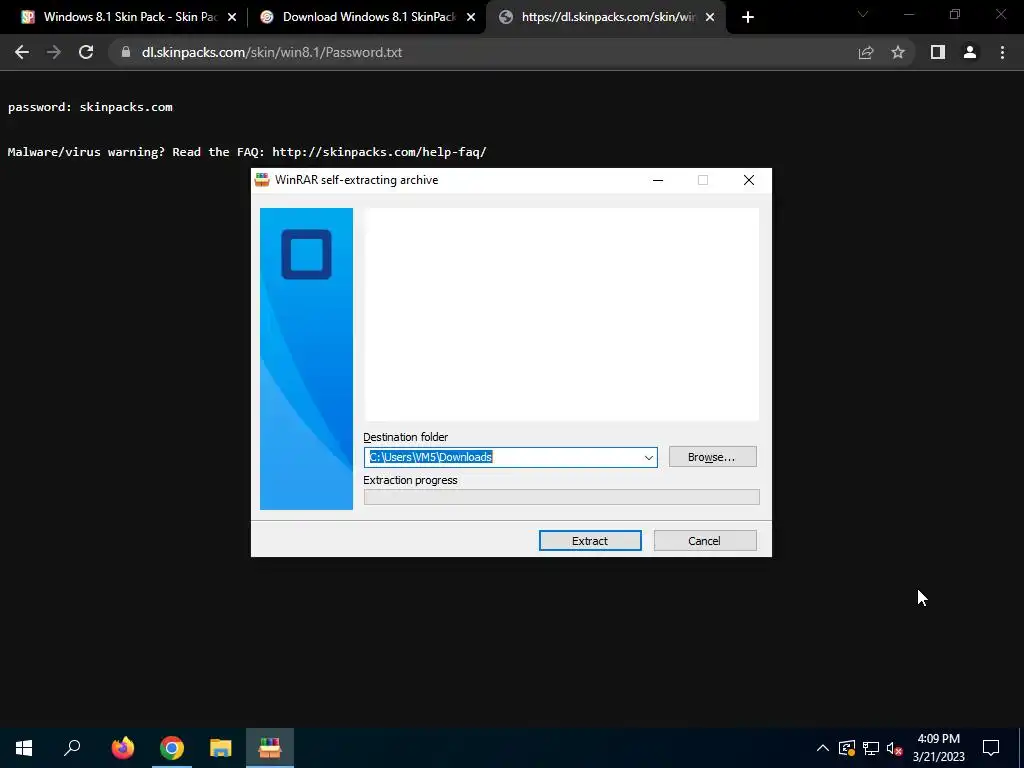Open the Browse... folder picker

pos(712,457)
